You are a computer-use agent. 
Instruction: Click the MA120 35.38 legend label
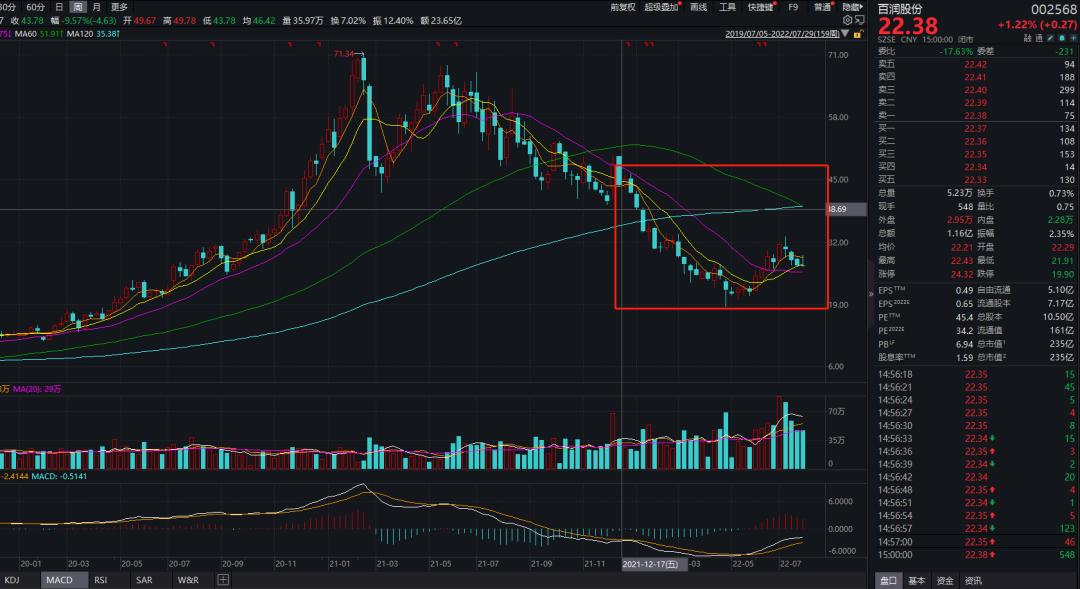coord(94,34)
